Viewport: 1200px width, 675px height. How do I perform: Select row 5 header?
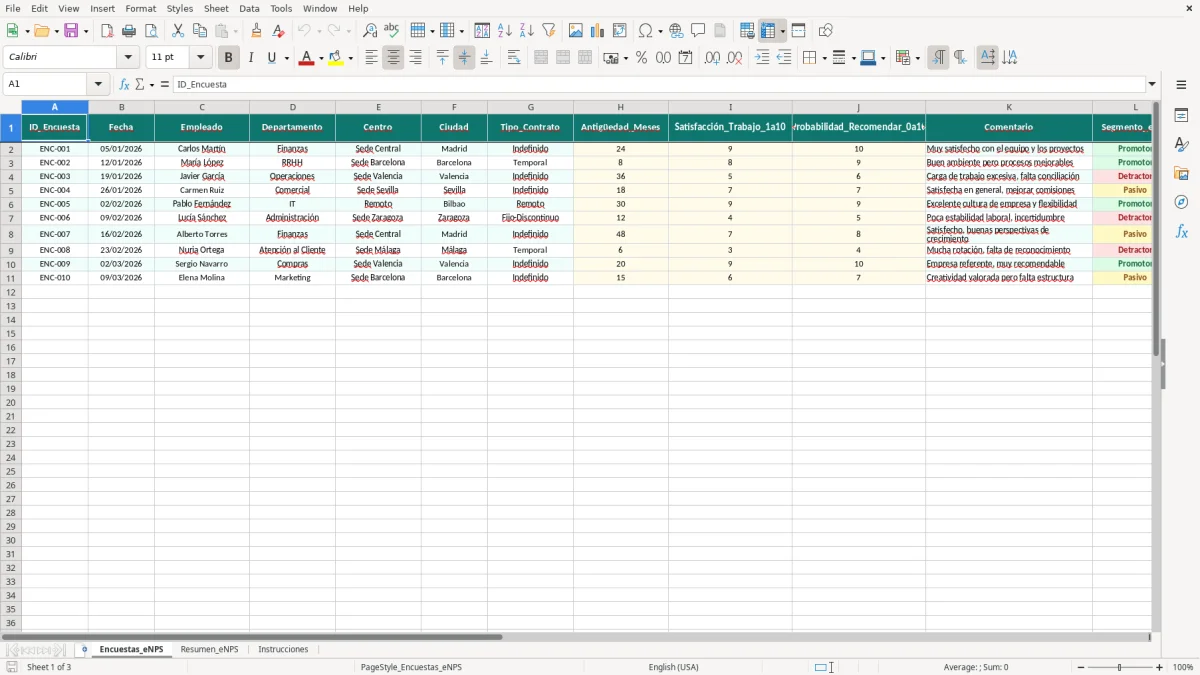tap(10, 190)
